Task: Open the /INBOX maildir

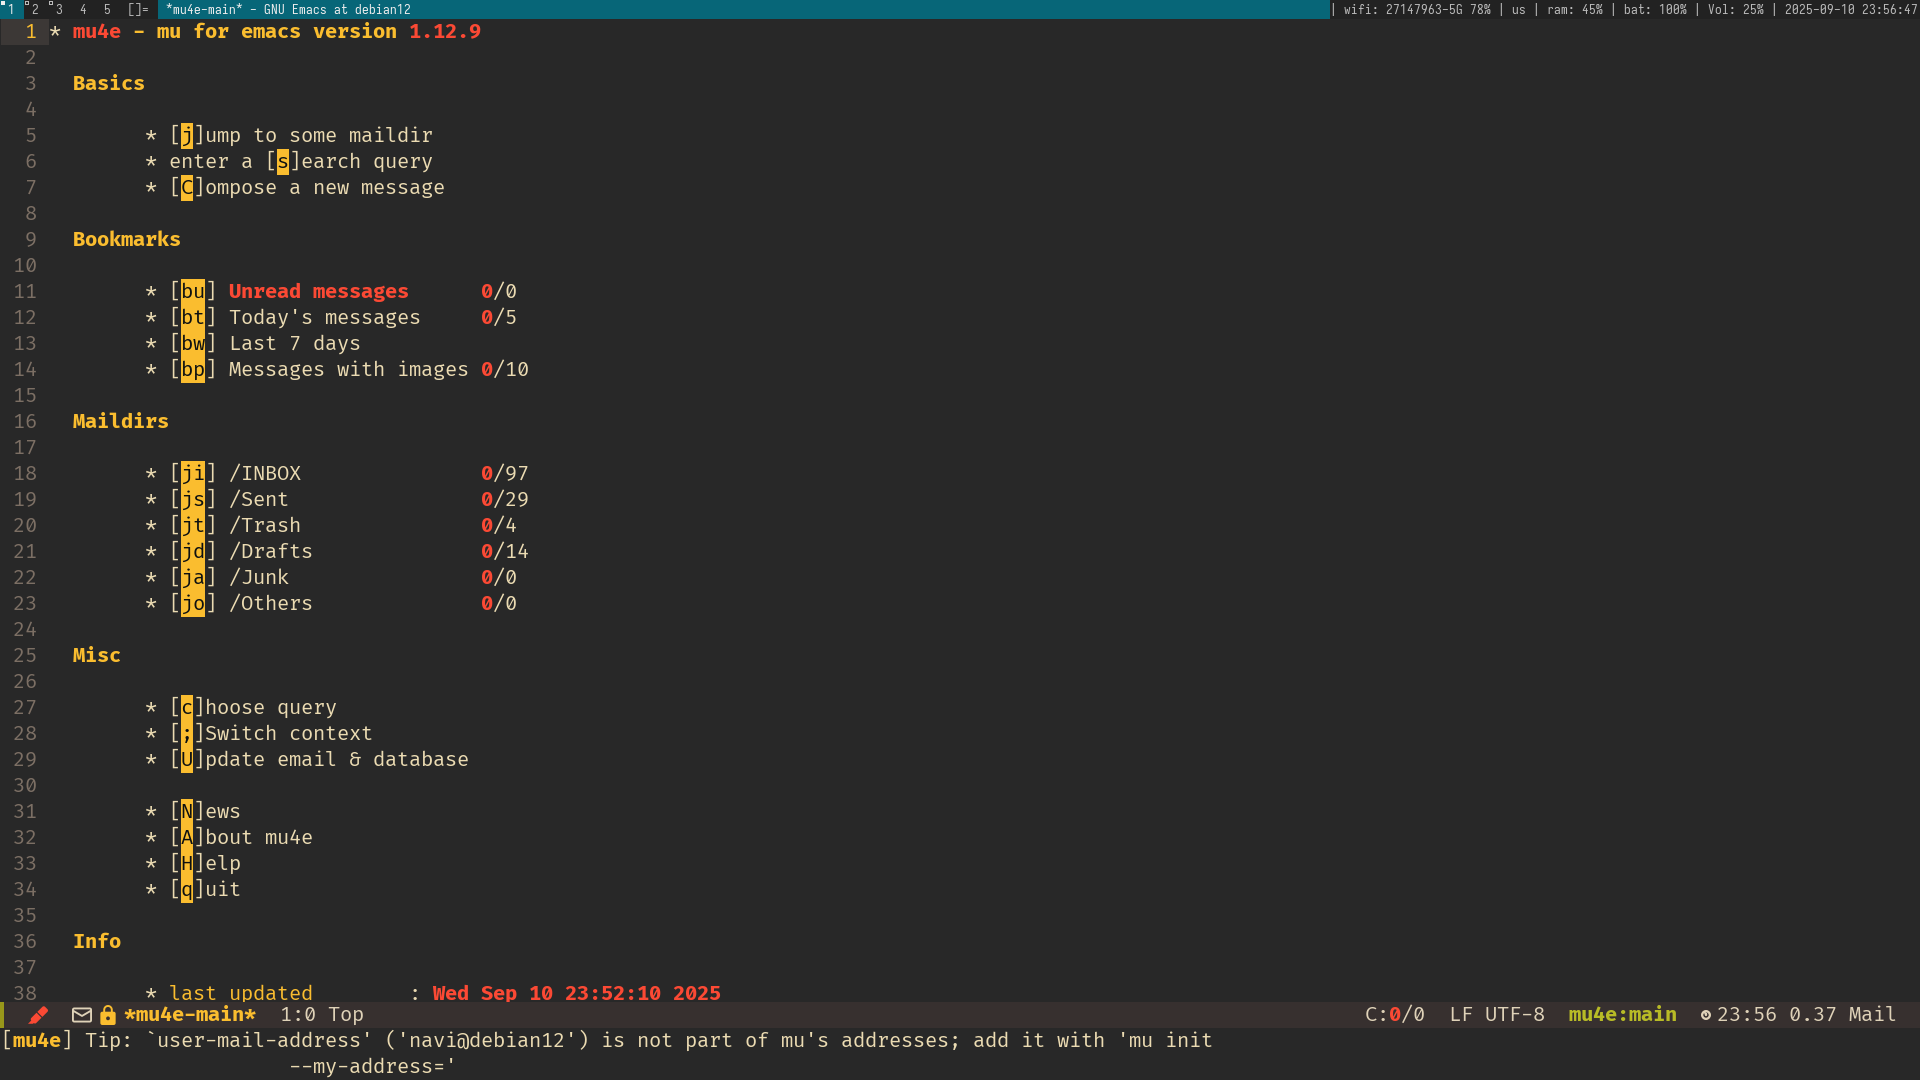Action: click(x=265, y=473)
